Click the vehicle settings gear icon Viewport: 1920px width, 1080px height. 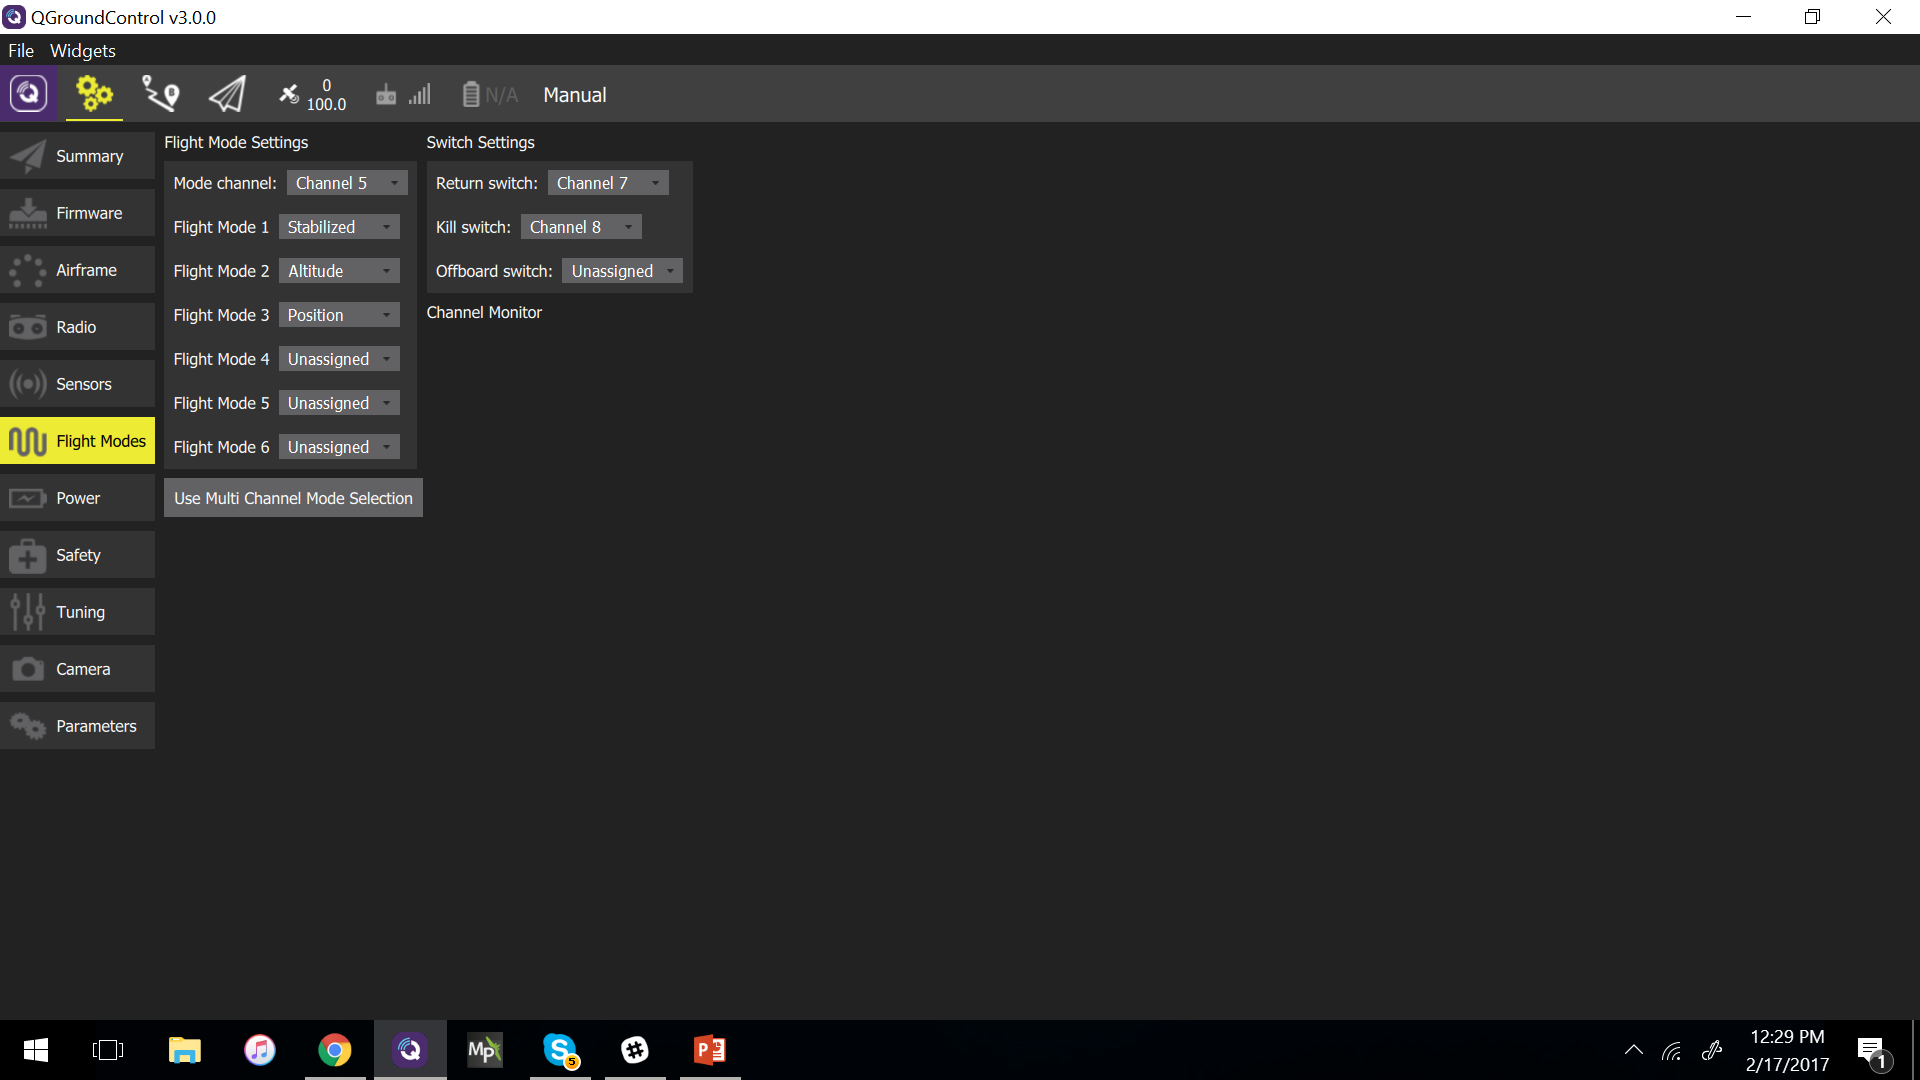[94, 94]
